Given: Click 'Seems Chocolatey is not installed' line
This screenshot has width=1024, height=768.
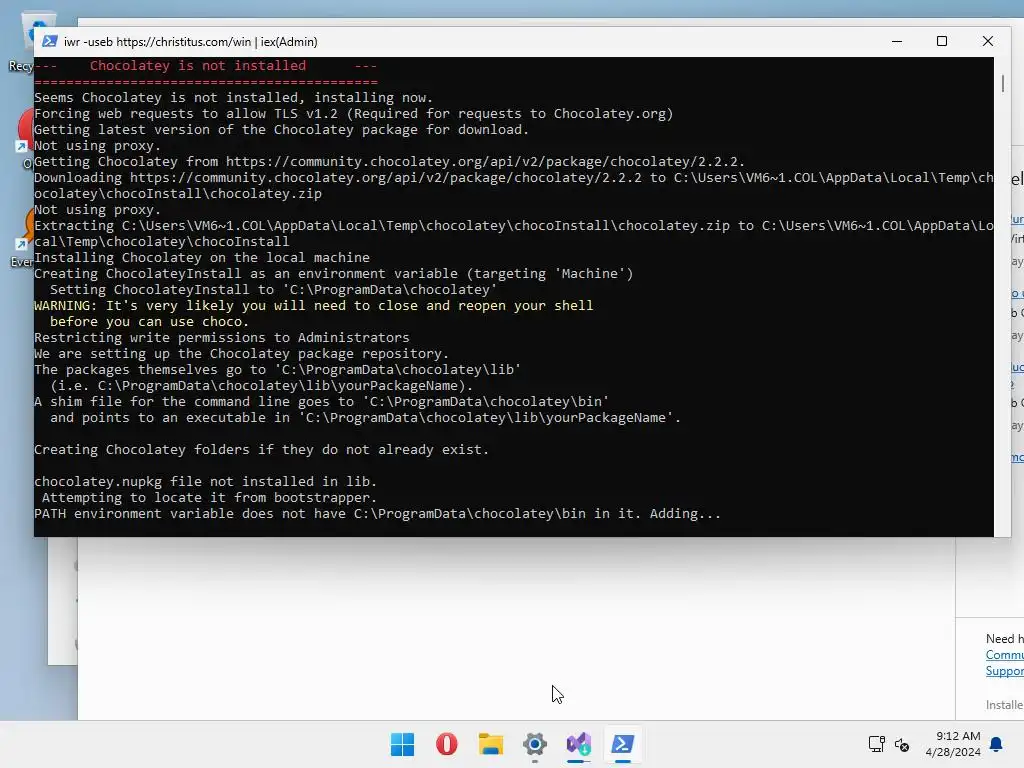Looking at the screenshot, I should click(234, 98).
